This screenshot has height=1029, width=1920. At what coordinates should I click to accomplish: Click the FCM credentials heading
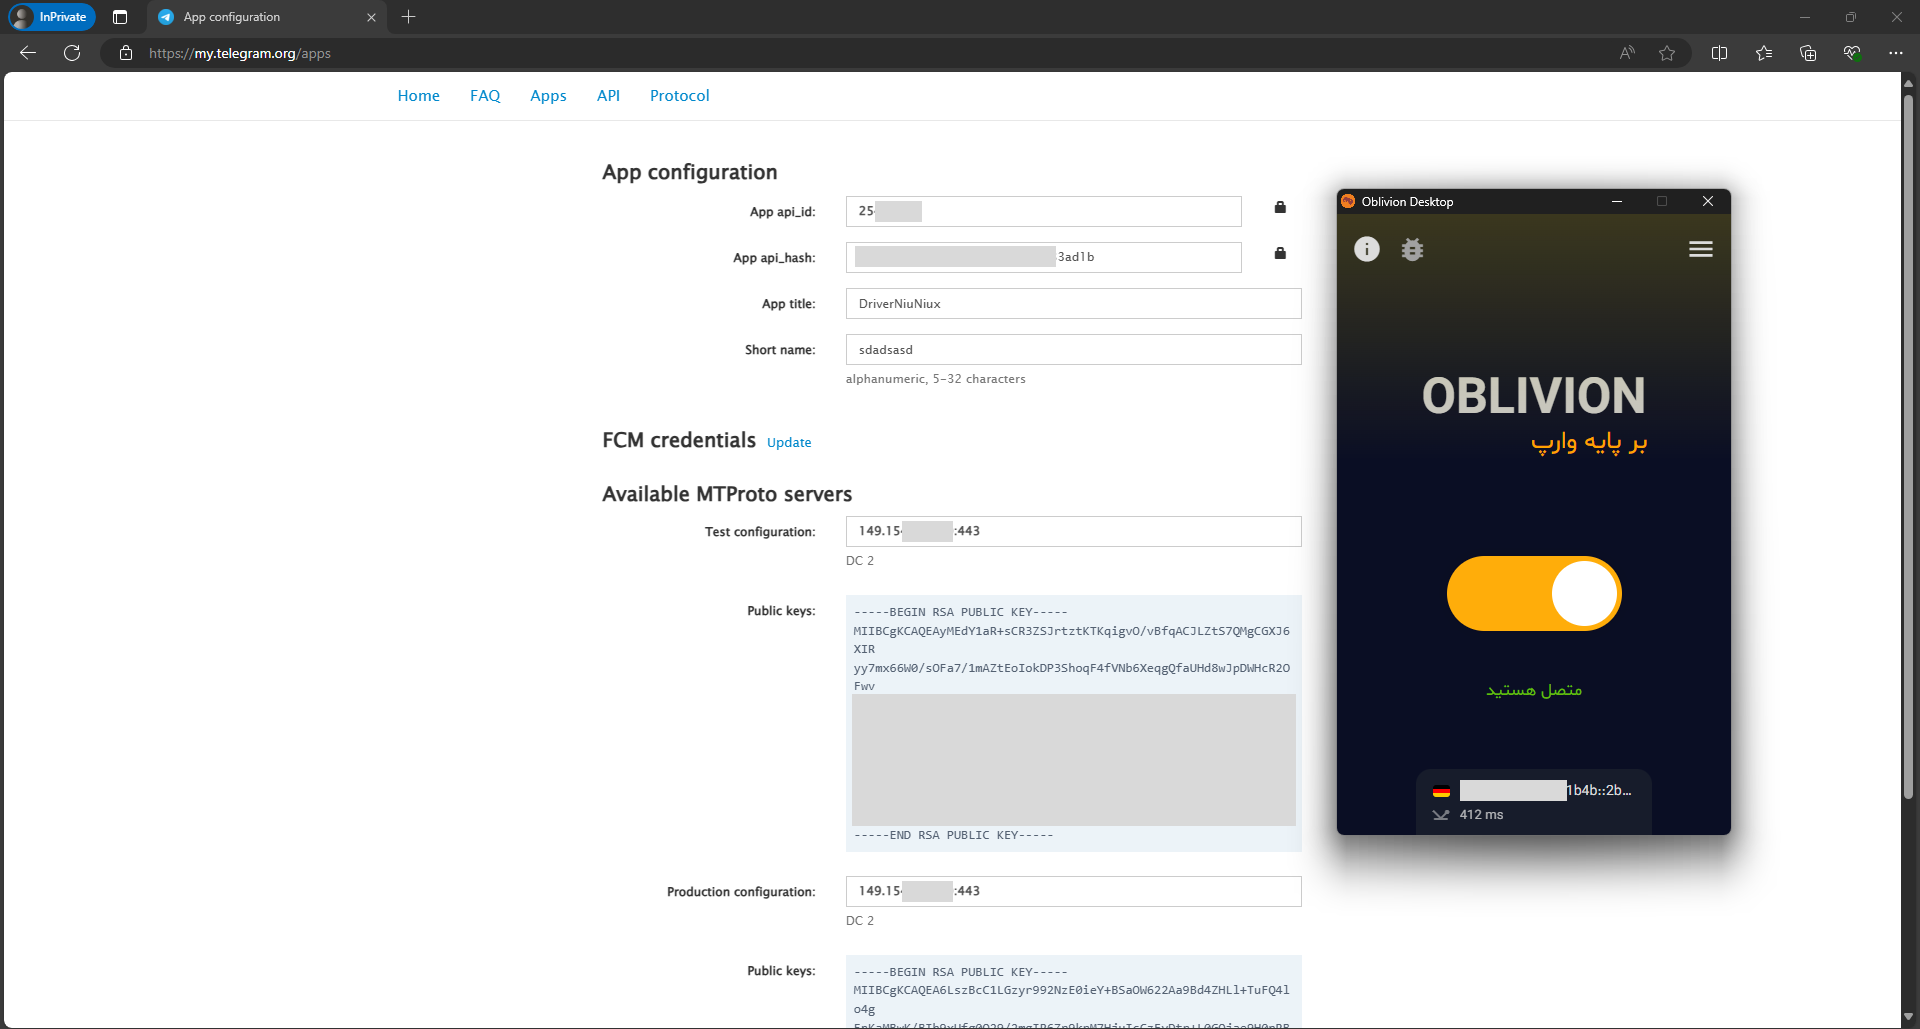pyautogui.click(x=679, y=440)
